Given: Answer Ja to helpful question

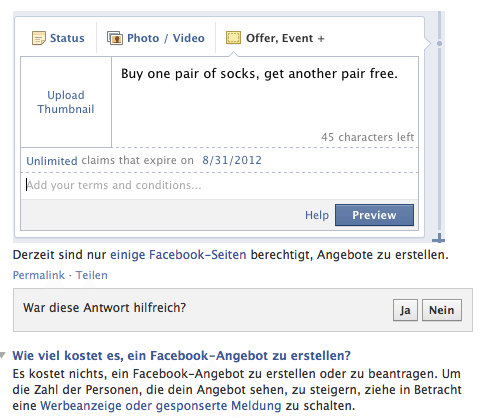Looking at the screenshot, I should click(x=405, y=310).
